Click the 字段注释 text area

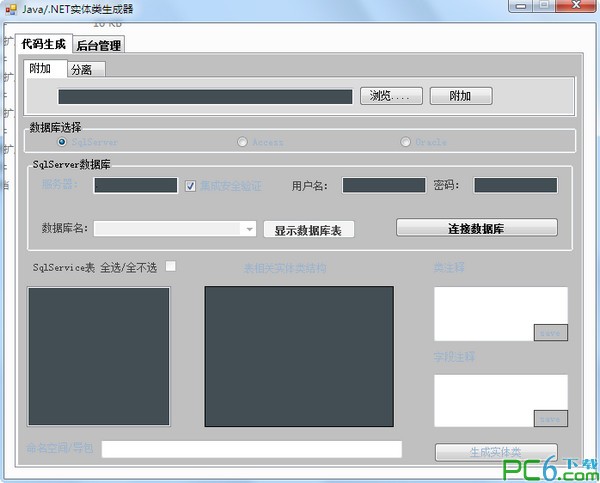(x=501, y=400)
